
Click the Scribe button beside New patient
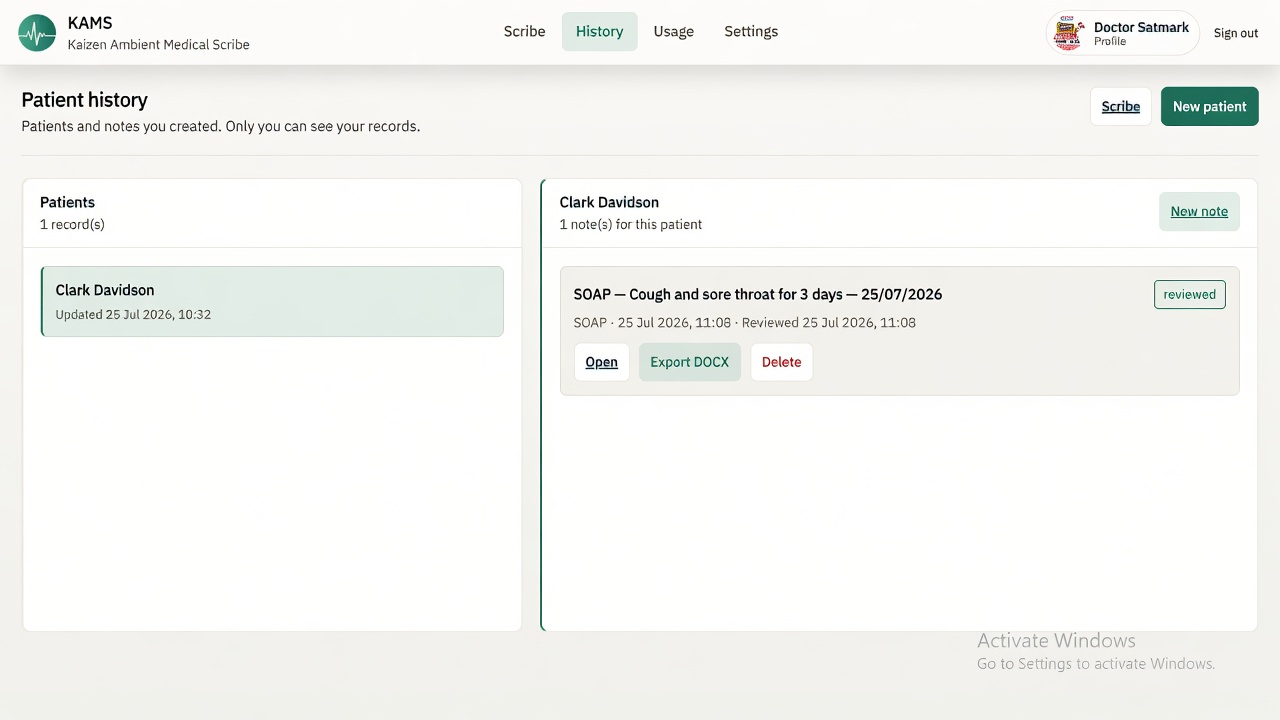tap(1120, 106)
